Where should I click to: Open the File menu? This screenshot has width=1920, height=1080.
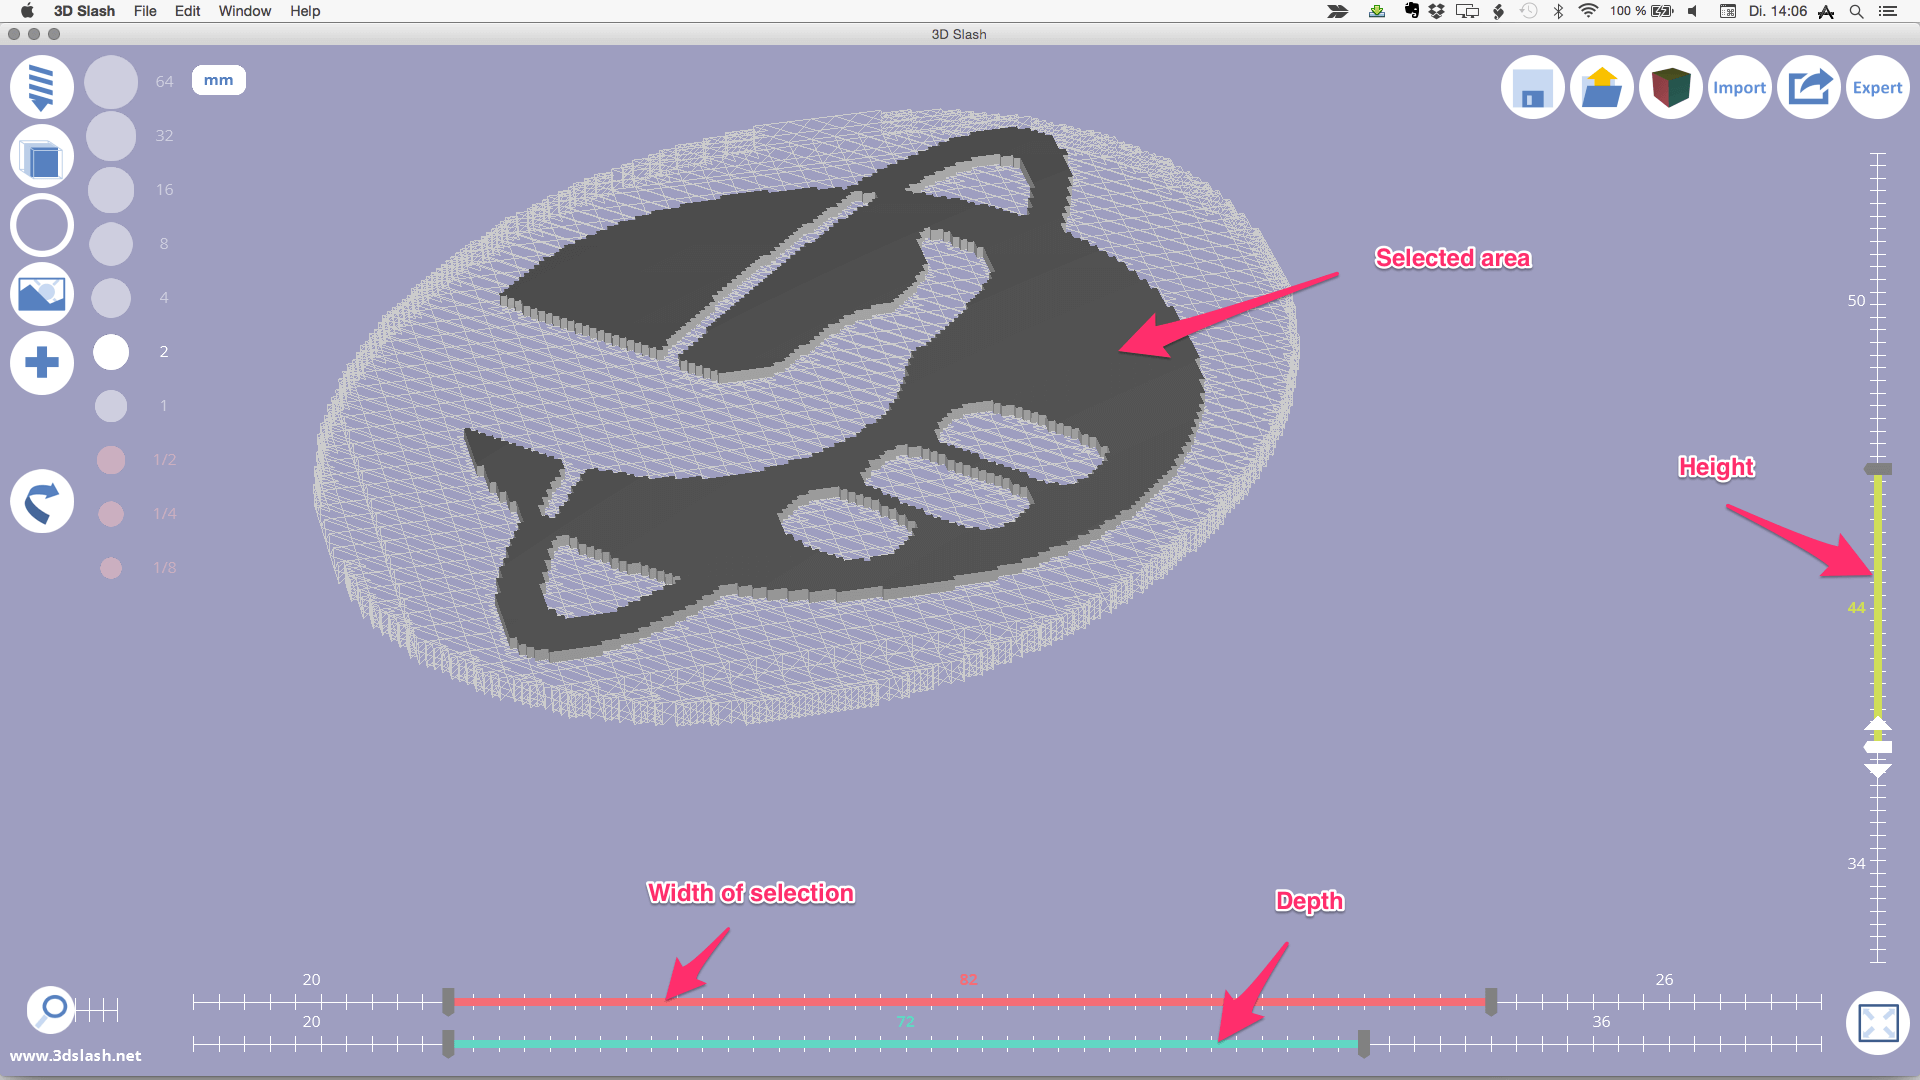[145, 11]
